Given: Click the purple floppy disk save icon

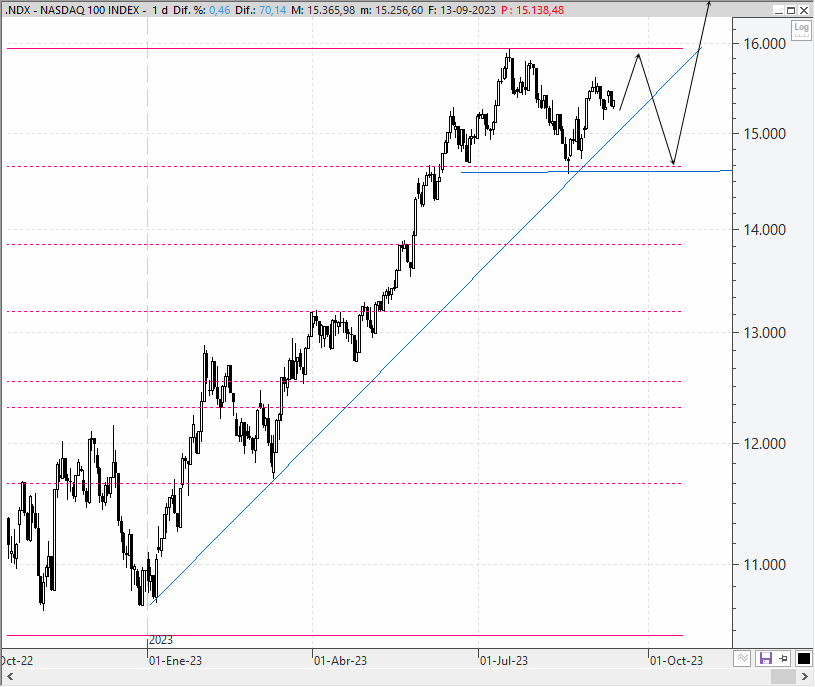Looking at the screenshot, I should (x=765, y=658).
